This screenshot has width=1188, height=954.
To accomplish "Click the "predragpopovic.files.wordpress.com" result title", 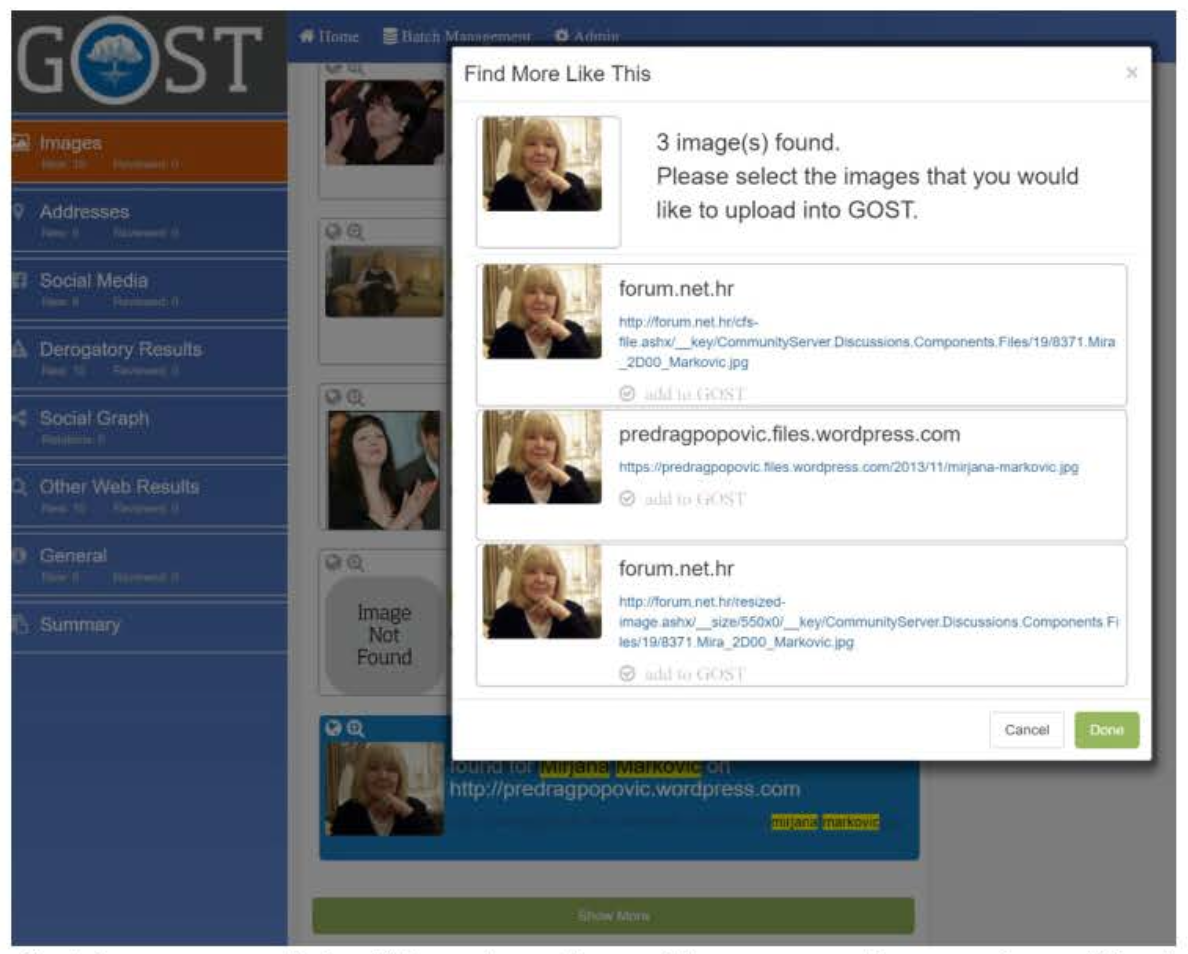I will 789,434.
